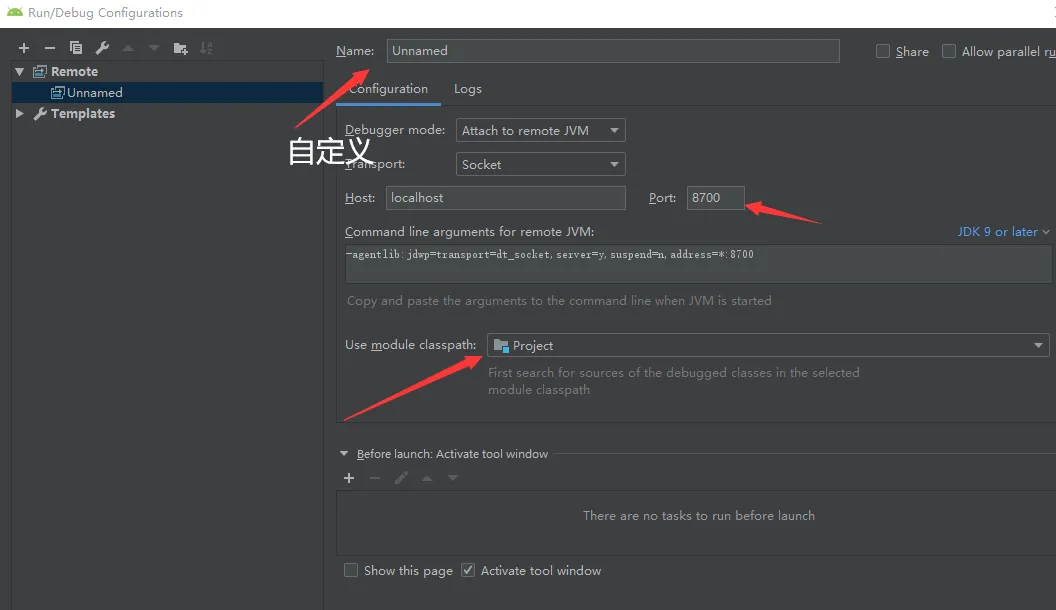The height and width of the screenshot is (610, 1056).
Task: Click the Add New Configuration plus icon
Action: point(24,48)
